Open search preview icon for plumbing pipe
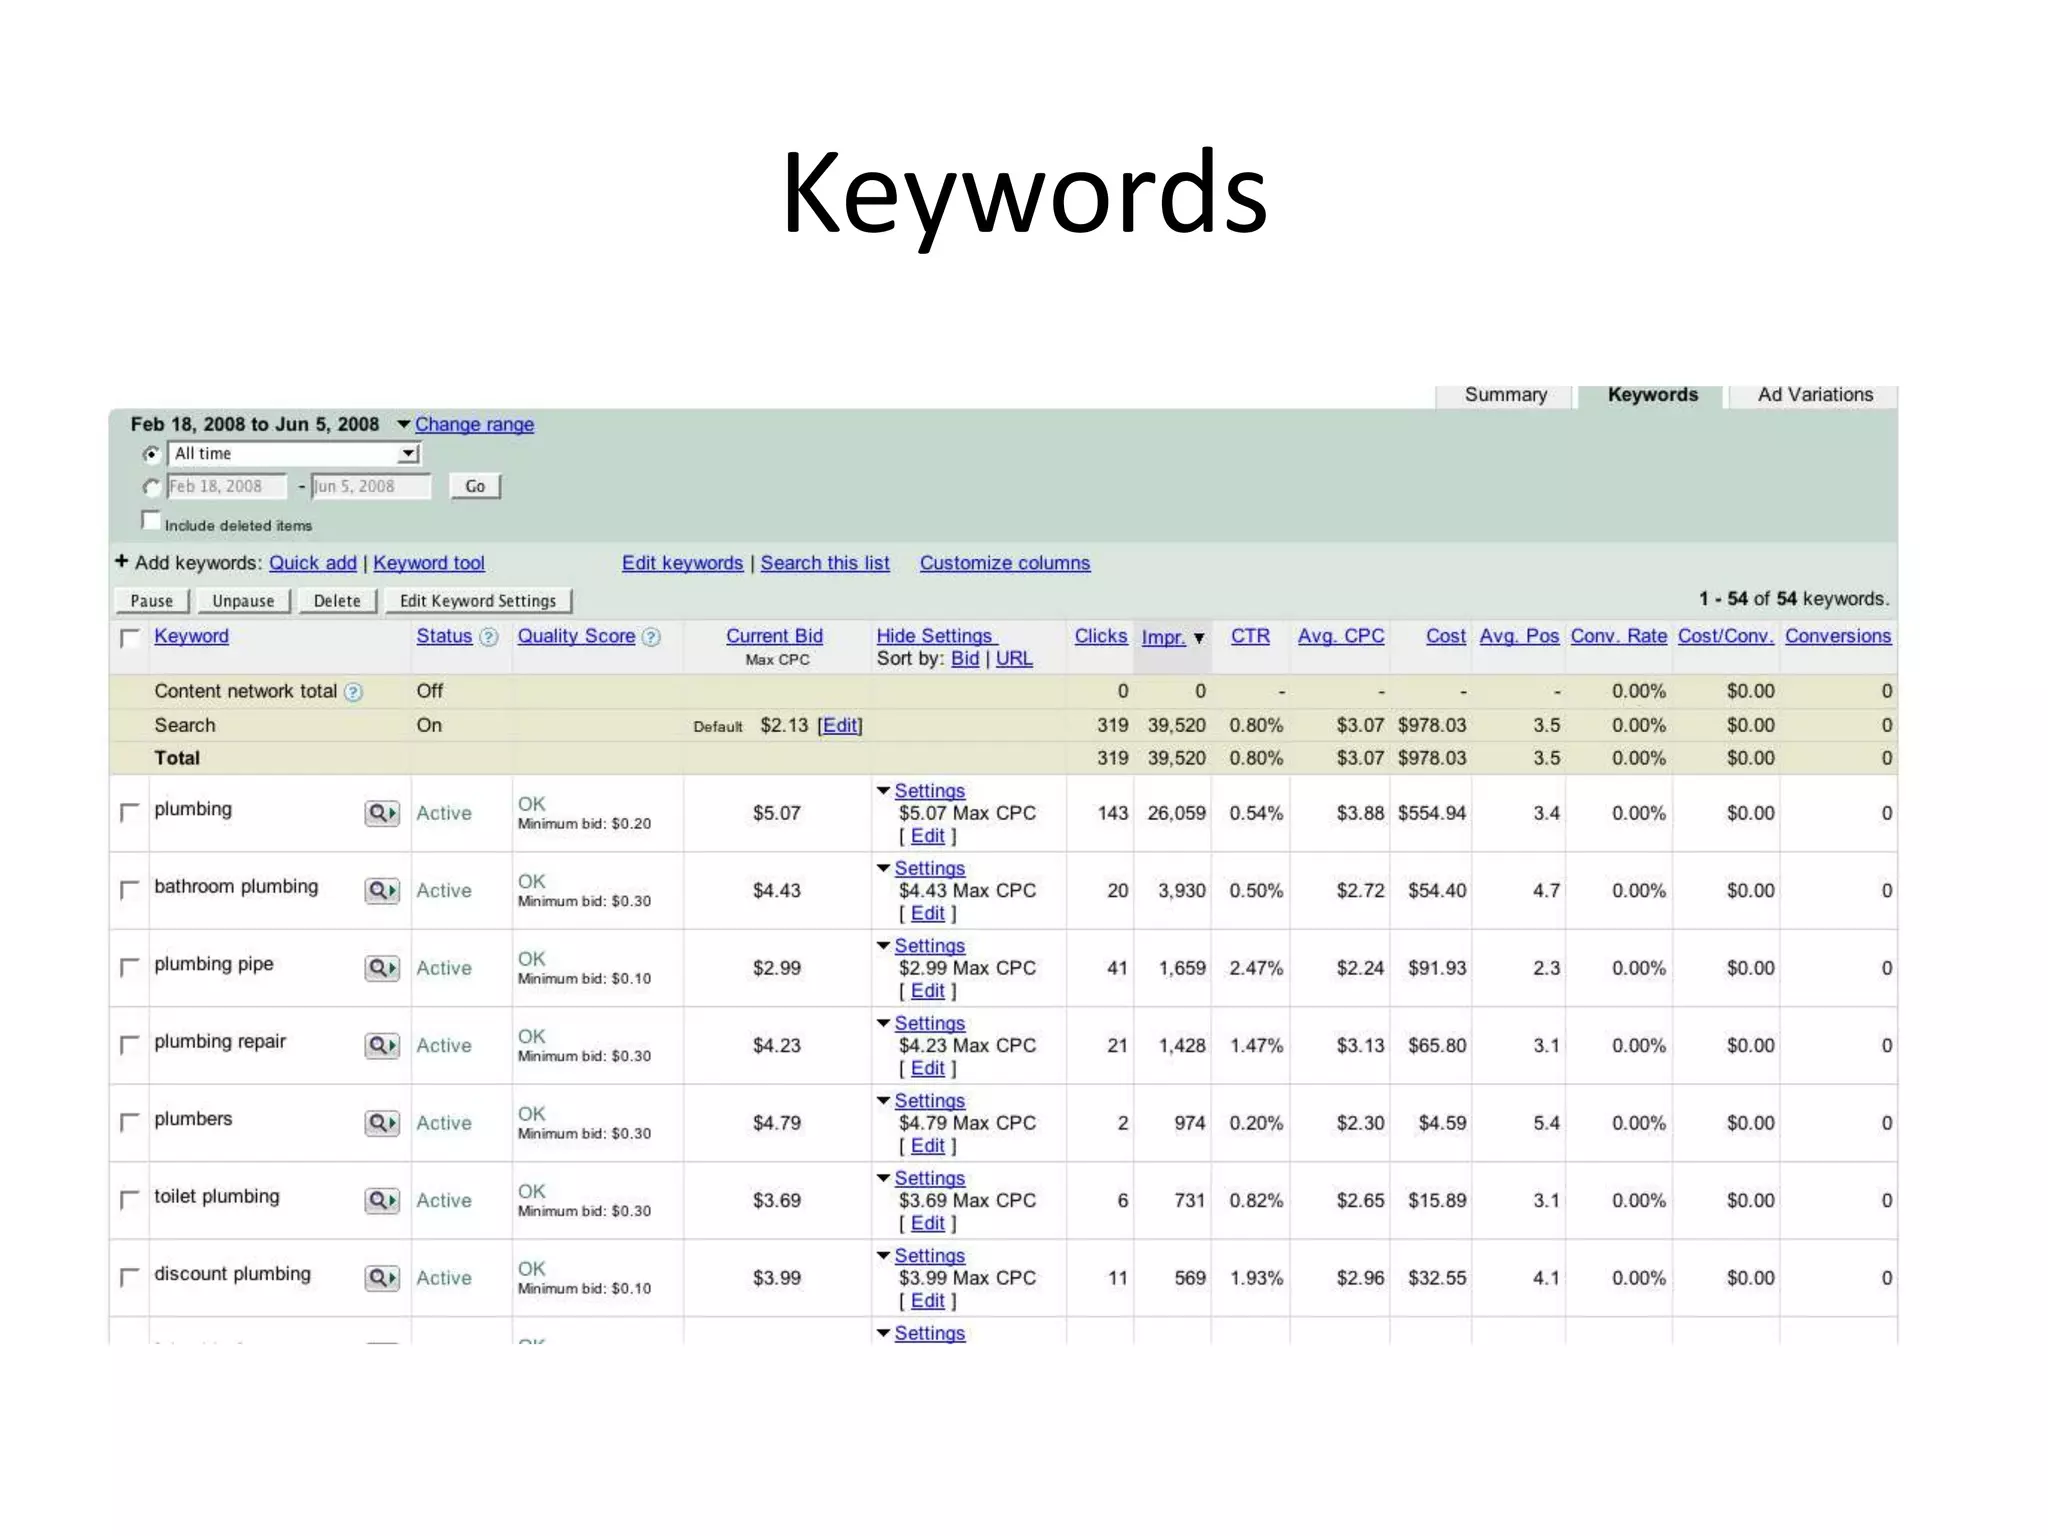This screenshot has width=2048, height=1536. pos(382,968)
